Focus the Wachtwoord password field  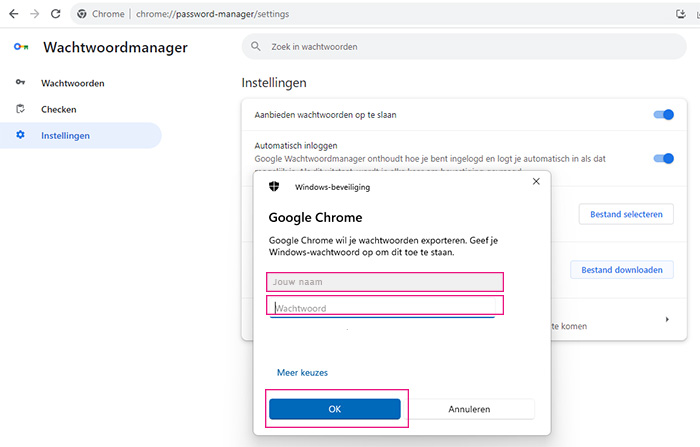385,306
